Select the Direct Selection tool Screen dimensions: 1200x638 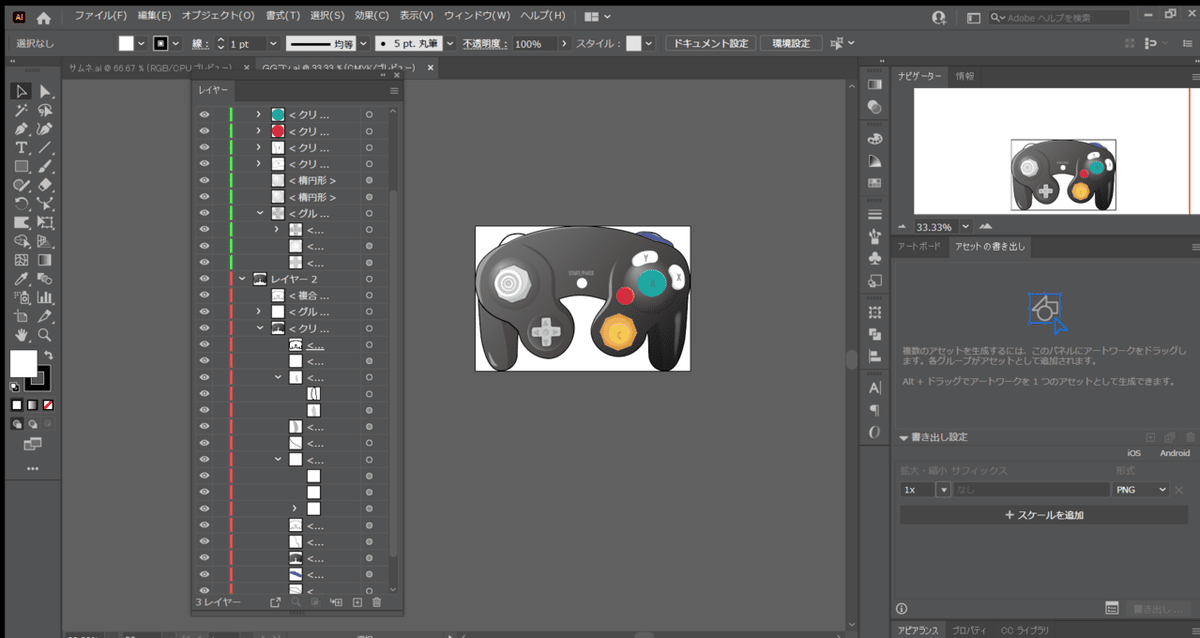(x=45, y=92)
